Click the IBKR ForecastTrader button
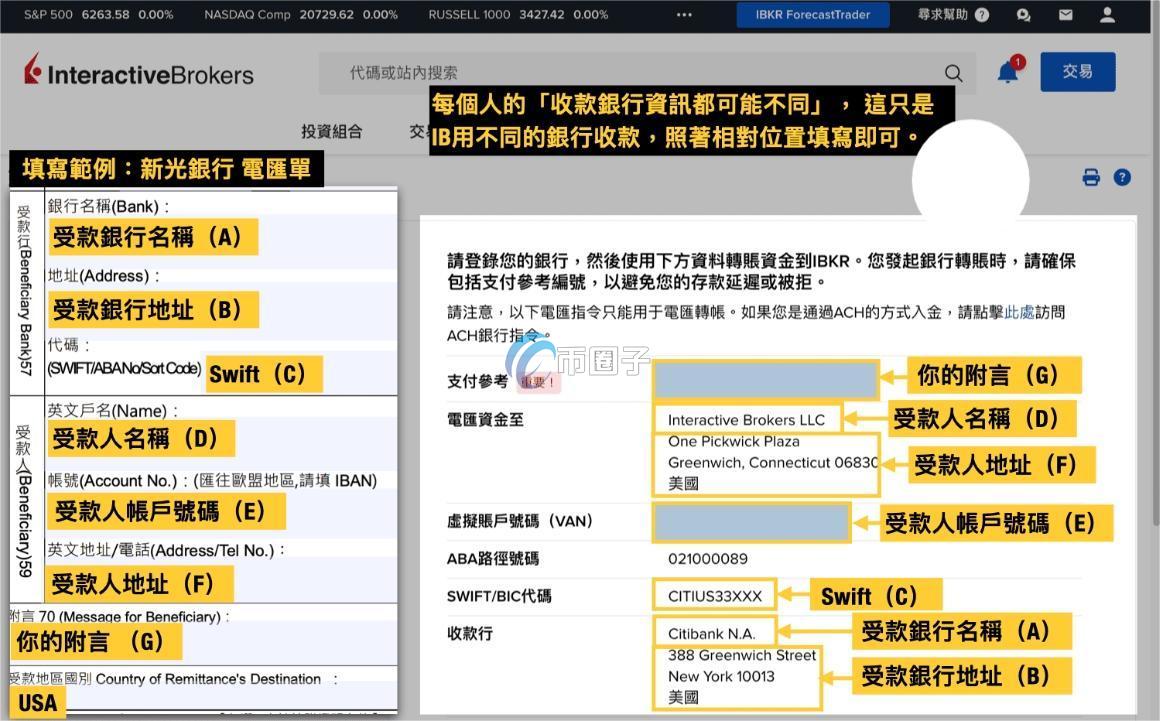This screenshot has width=1160, height=721. click(x=812, y=15)
